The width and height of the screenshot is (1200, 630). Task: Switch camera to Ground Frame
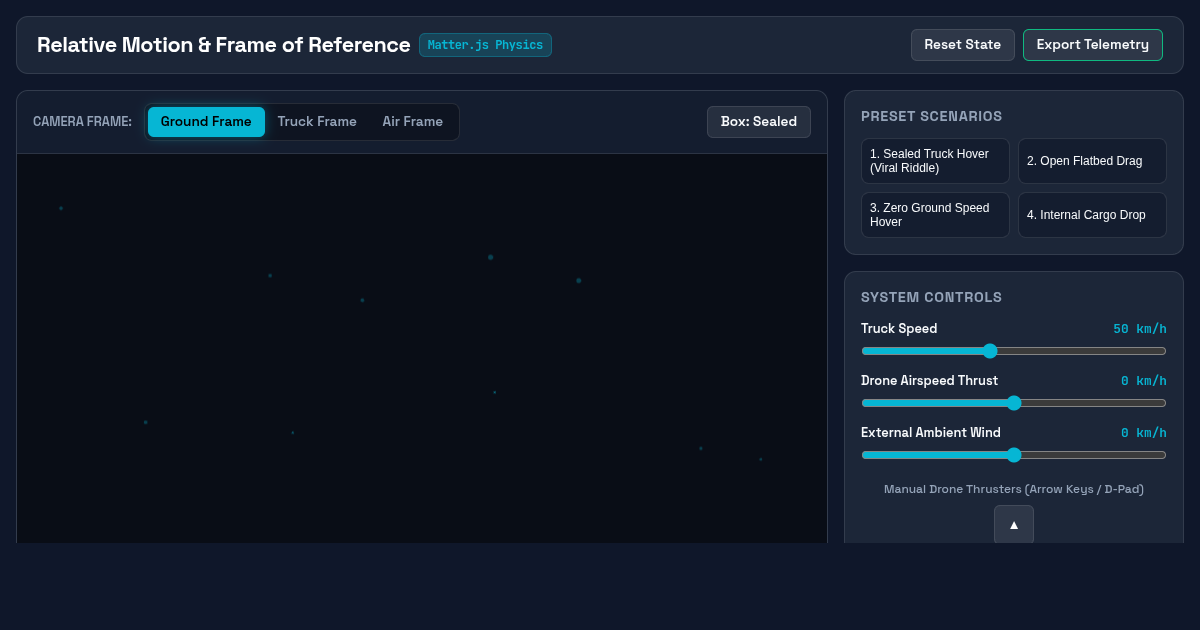point(206,122)
